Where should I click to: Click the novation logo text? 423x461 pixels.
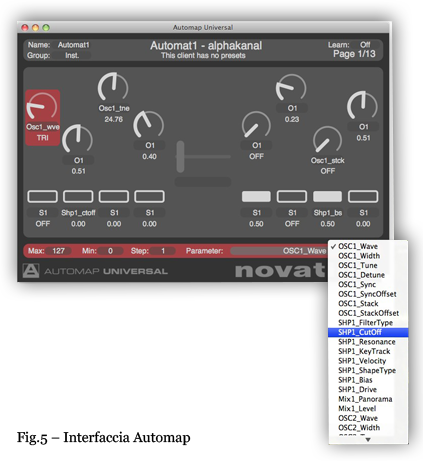point(279,271)
